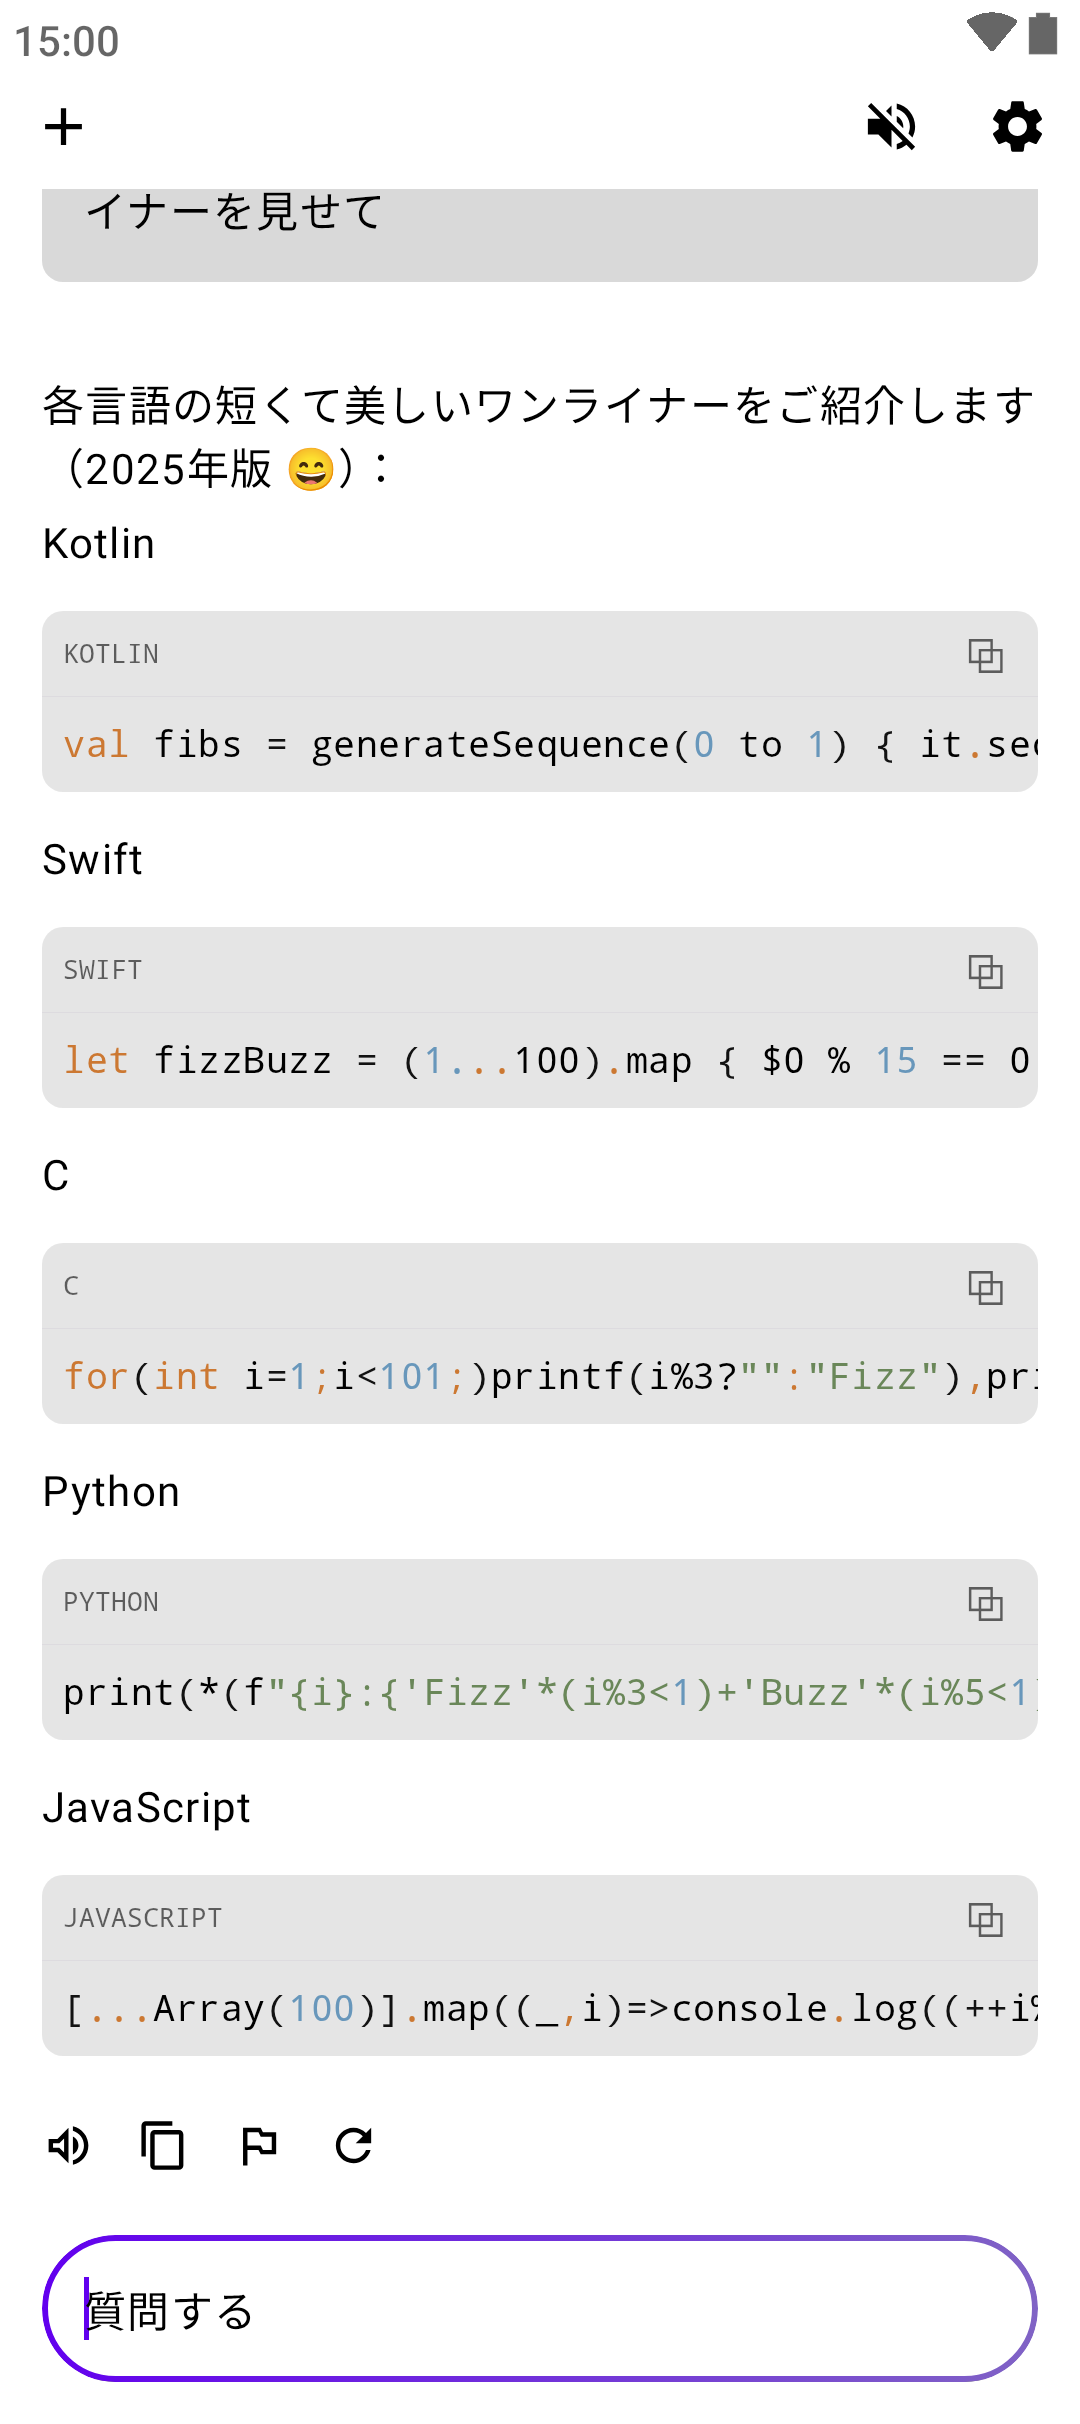
Task: Toggle the muted speaker icon
Action: tap(891, 127)
